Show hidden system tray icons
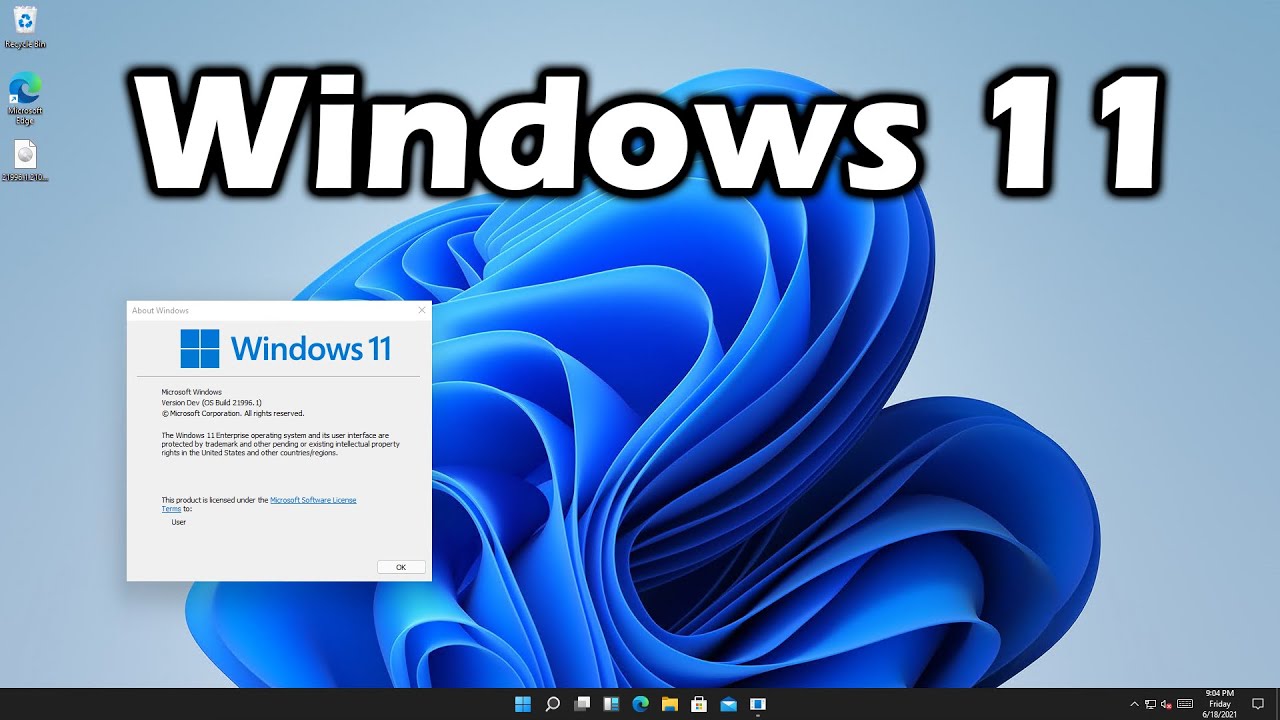The width and height of the screenshot is (1280, 720). click(x=1134, y=704)
